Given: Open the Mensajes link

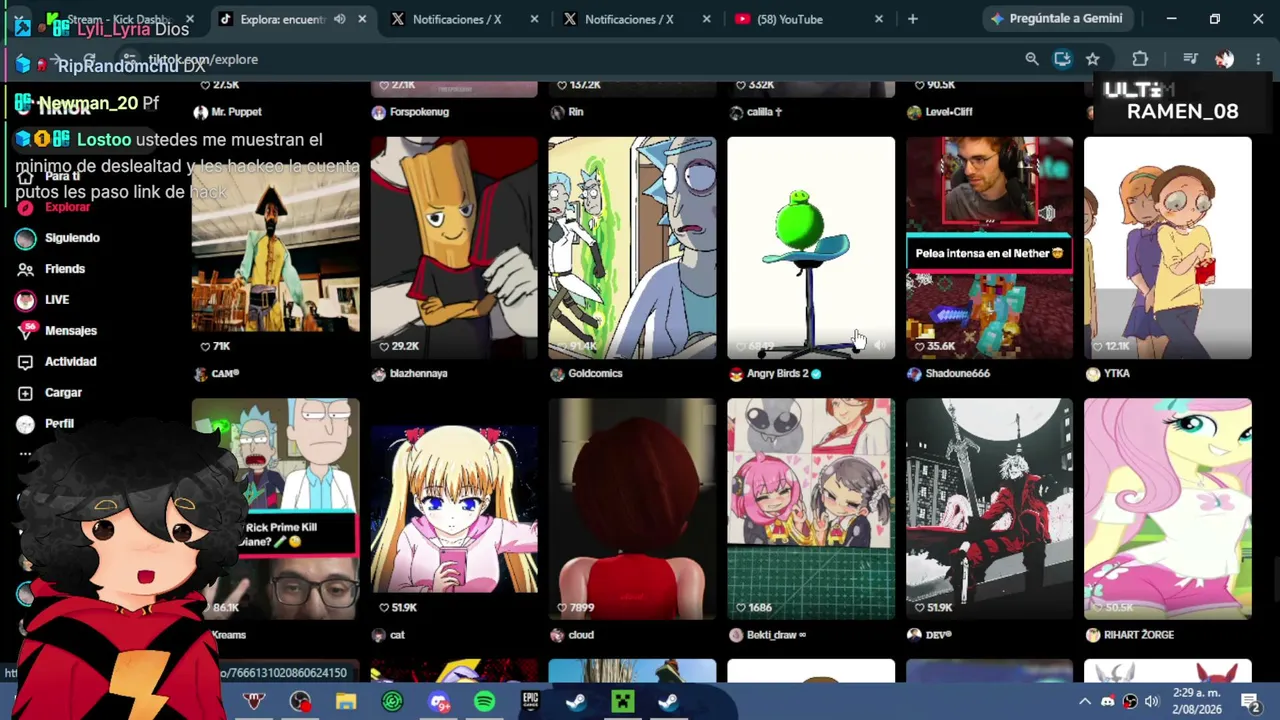Looking at the screenshot, I should pos(71,331).
